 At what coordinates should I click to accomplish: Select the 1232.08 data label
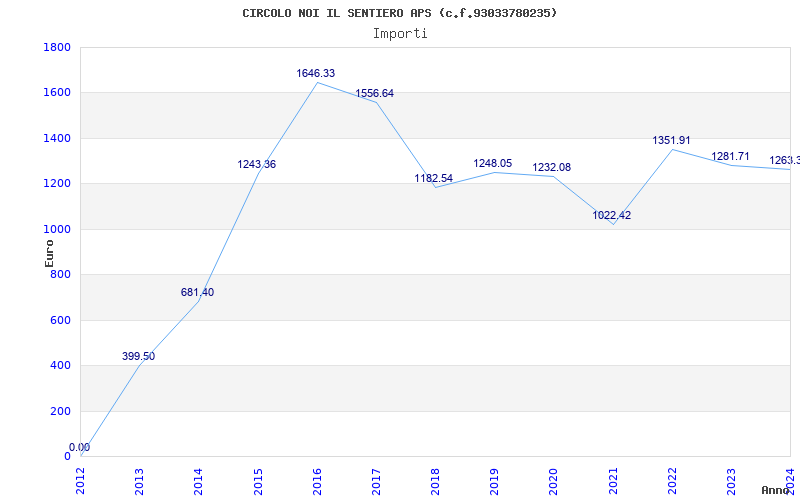pyautogui.click(x=551, y=168)
